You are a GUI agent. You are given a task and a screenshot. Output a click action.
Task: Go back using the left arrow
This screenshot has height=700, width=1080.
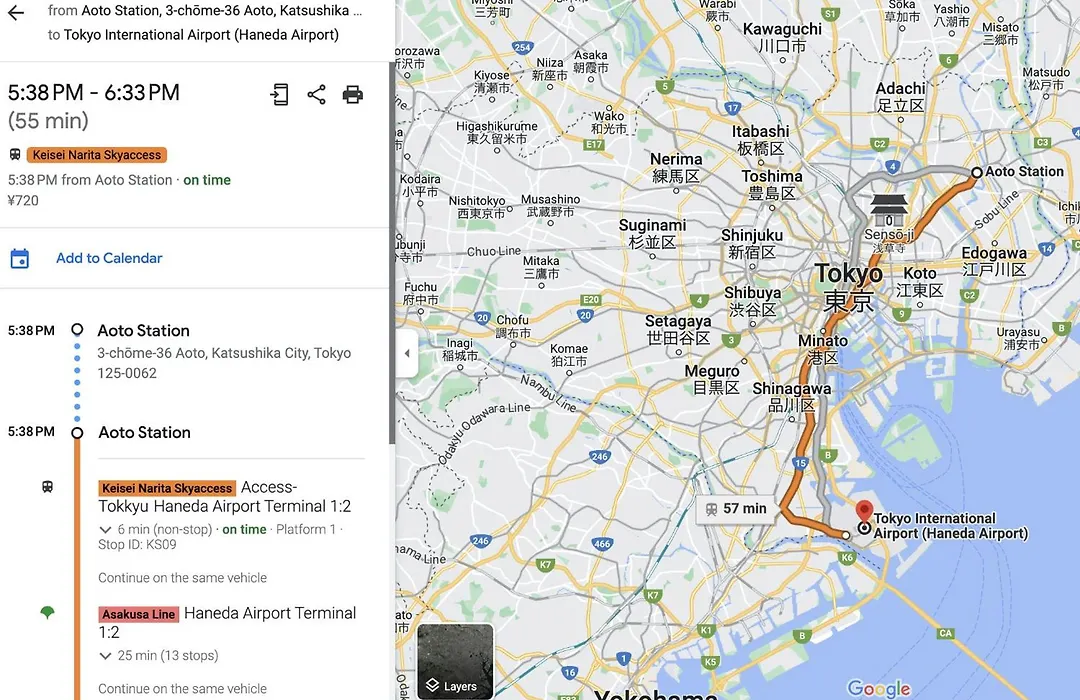(15, 12)
